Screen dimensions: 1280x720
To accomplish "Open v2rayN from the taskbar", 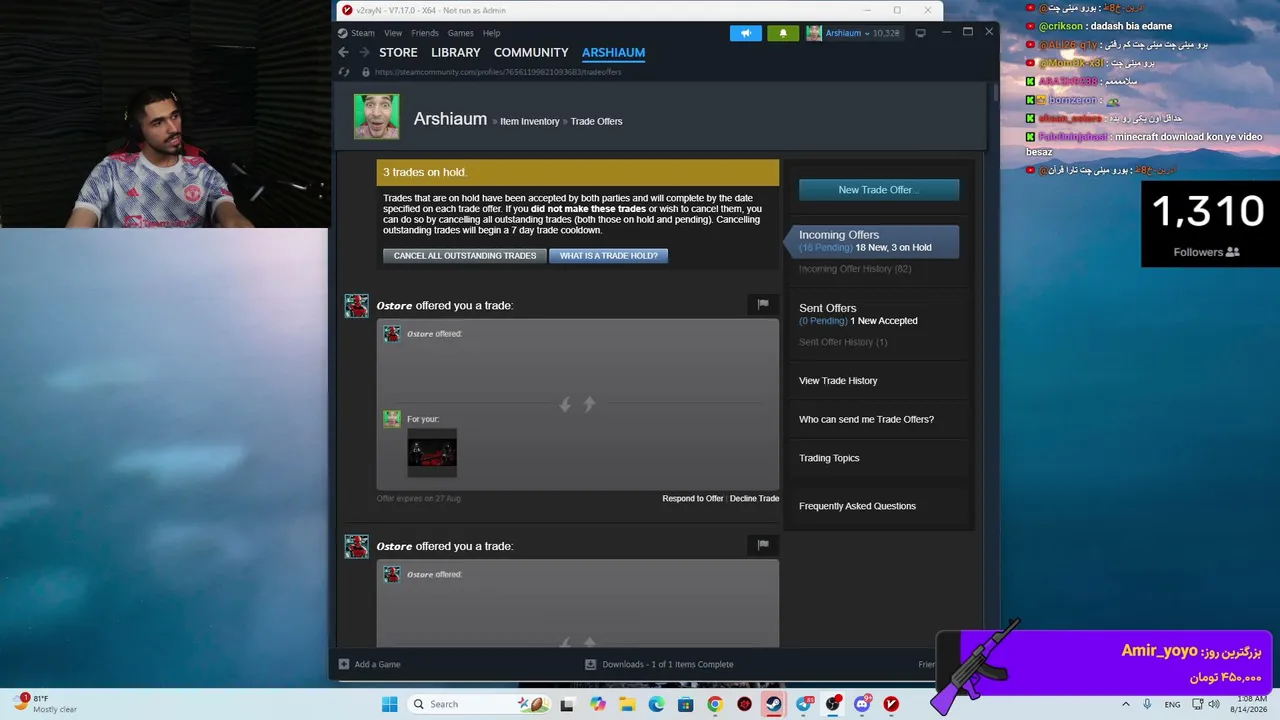I will point(891,704).
